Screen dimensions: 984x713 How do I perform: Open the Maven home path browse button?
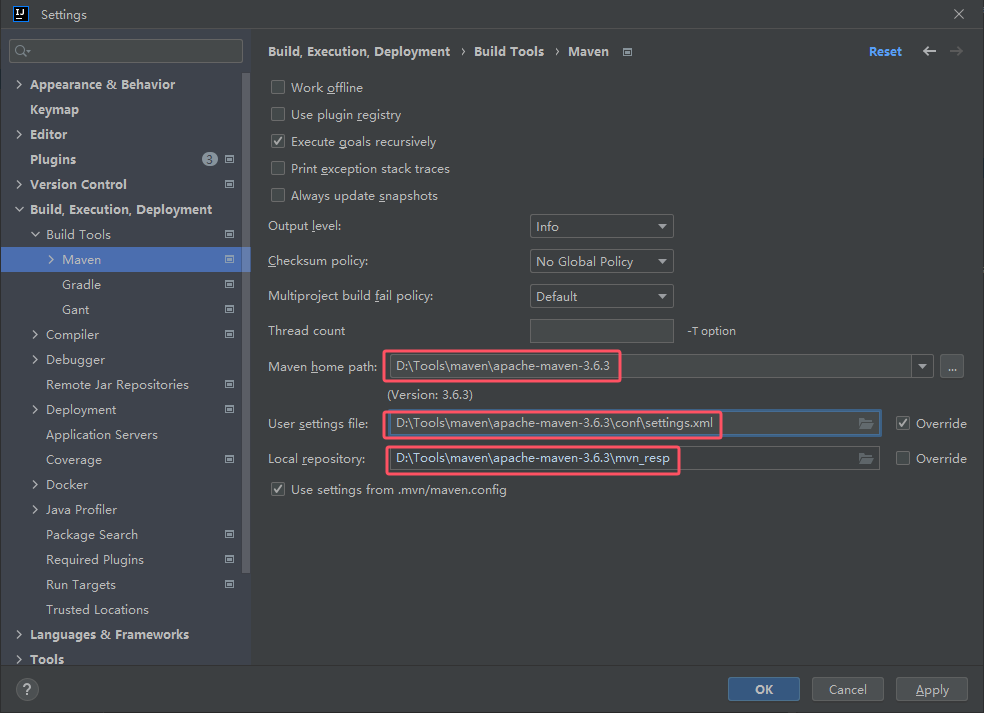pyautogui.click(x=951, y=366)
